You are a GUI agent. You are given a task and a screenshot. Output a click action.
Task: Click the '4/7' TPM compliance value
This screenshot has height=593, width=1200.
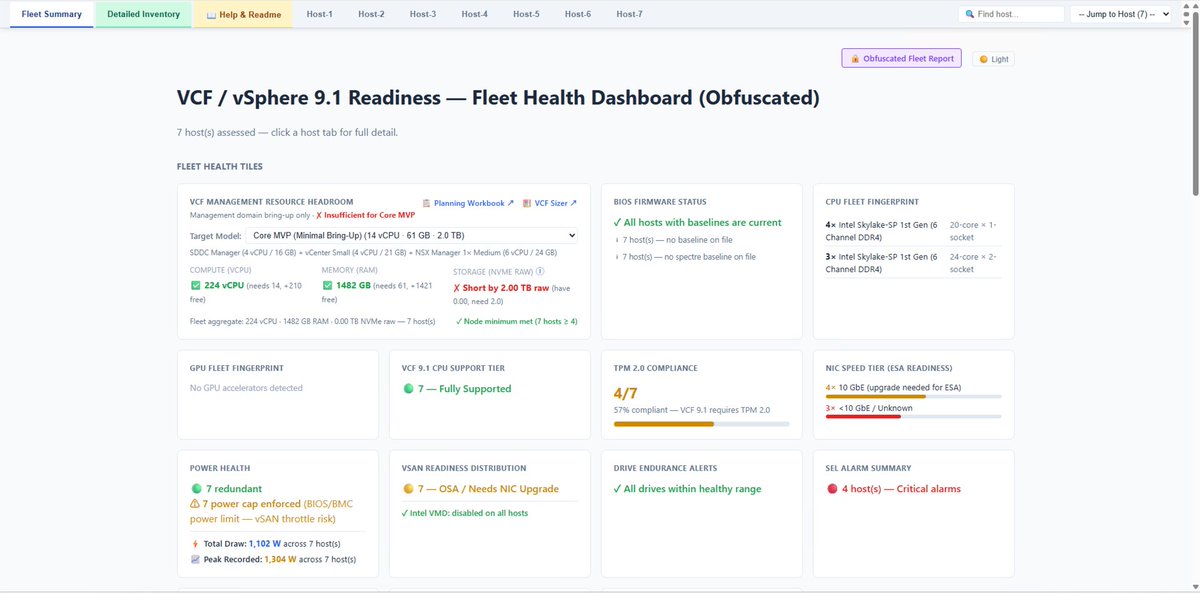coord(626,393)
